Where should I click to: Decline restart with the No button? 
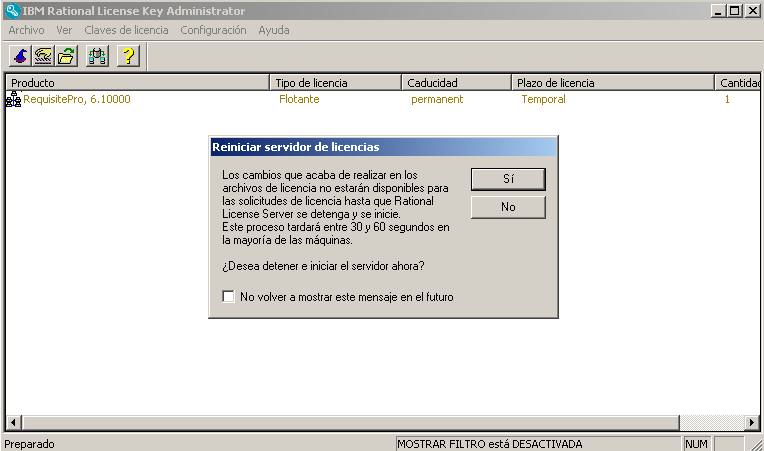508,207
